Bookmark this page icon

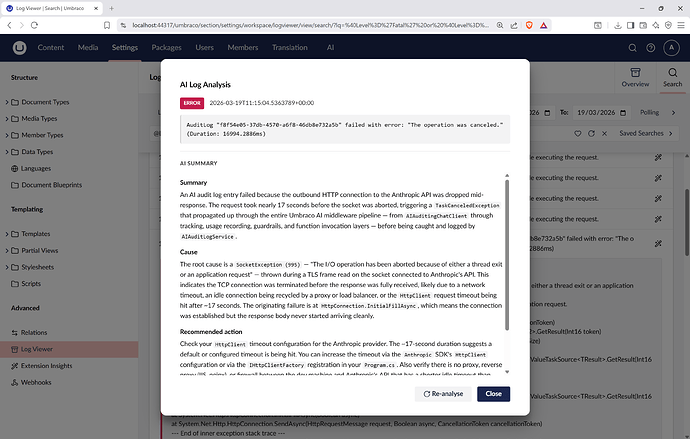click(x=106, y=26)
